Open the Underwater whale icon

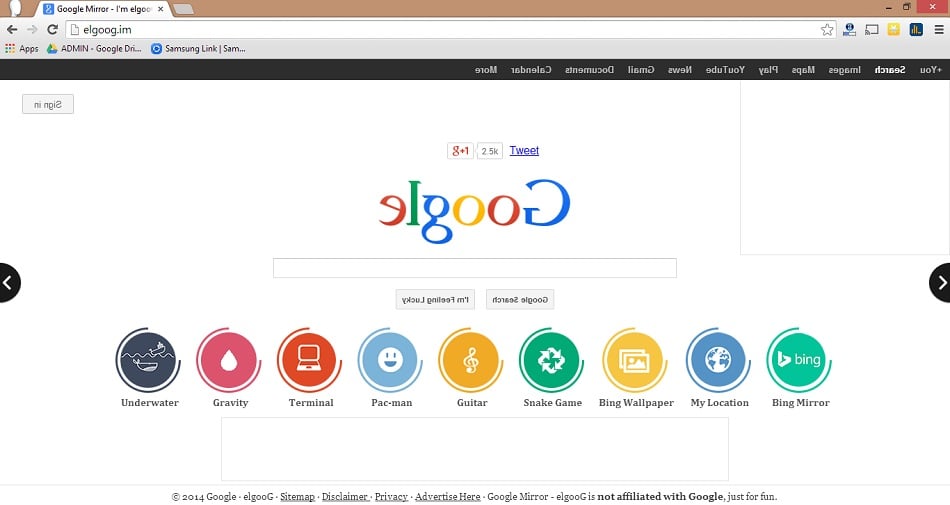click(148, 360)
